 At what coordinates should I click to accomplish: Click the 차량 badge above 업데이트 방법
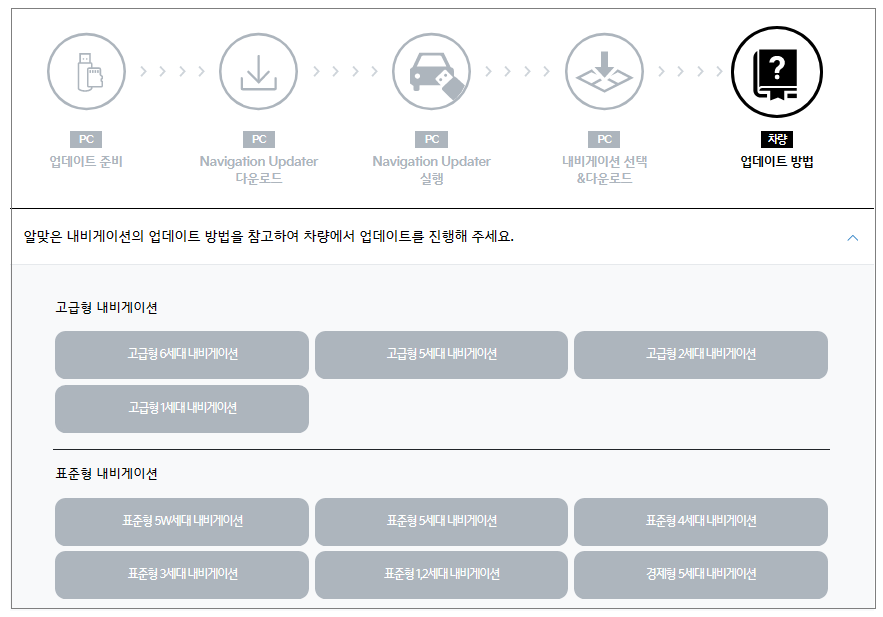pyautogui.click(x=777, y=139)
